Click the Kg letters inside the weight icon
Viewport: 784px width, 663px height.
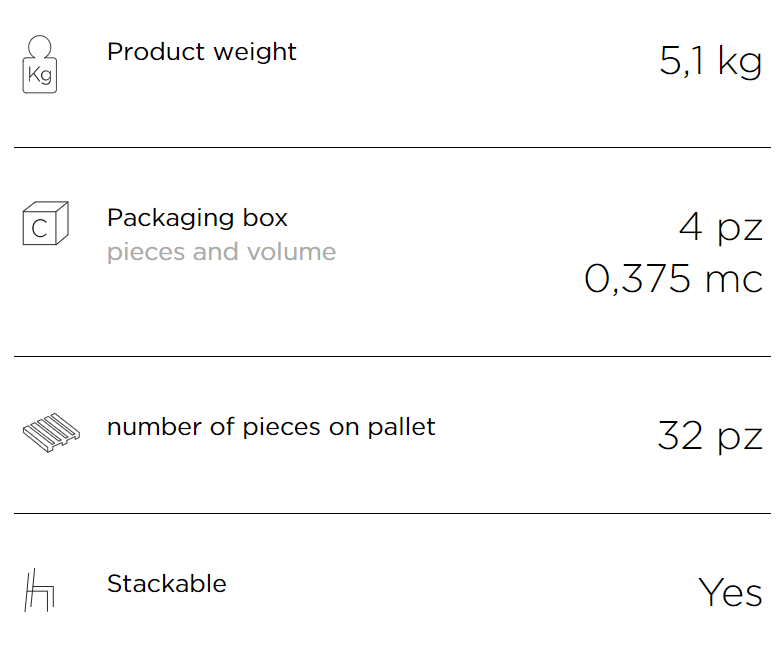click(40, 76)
